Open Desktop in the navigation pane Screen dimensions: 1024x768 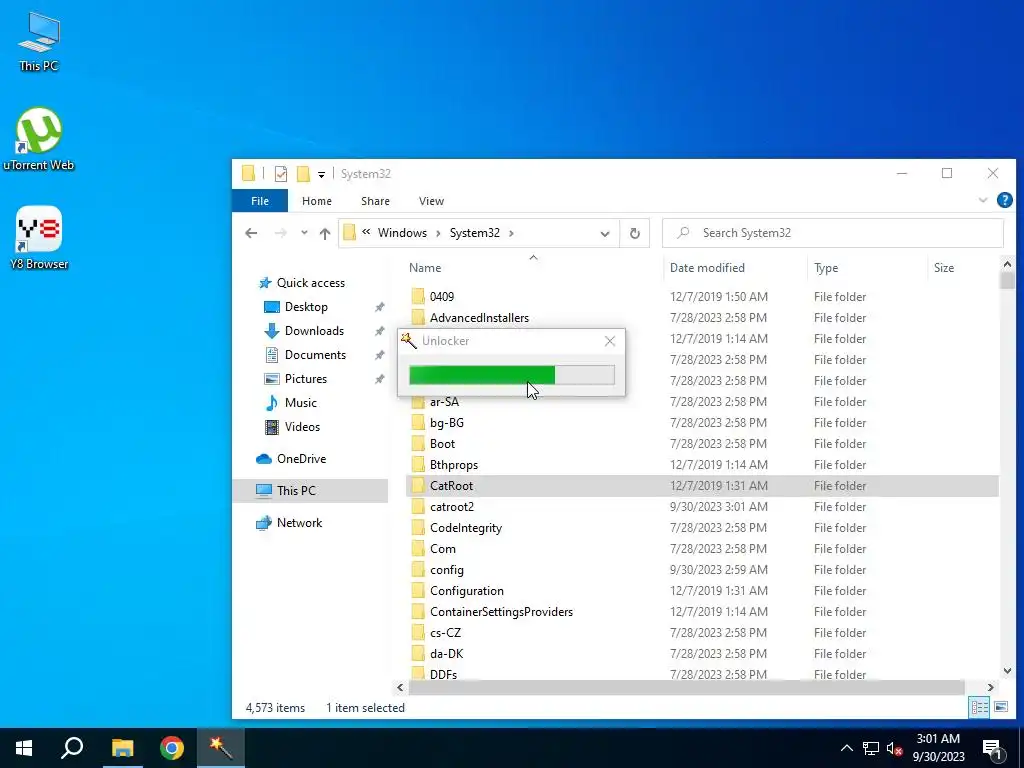pos(306,307)
